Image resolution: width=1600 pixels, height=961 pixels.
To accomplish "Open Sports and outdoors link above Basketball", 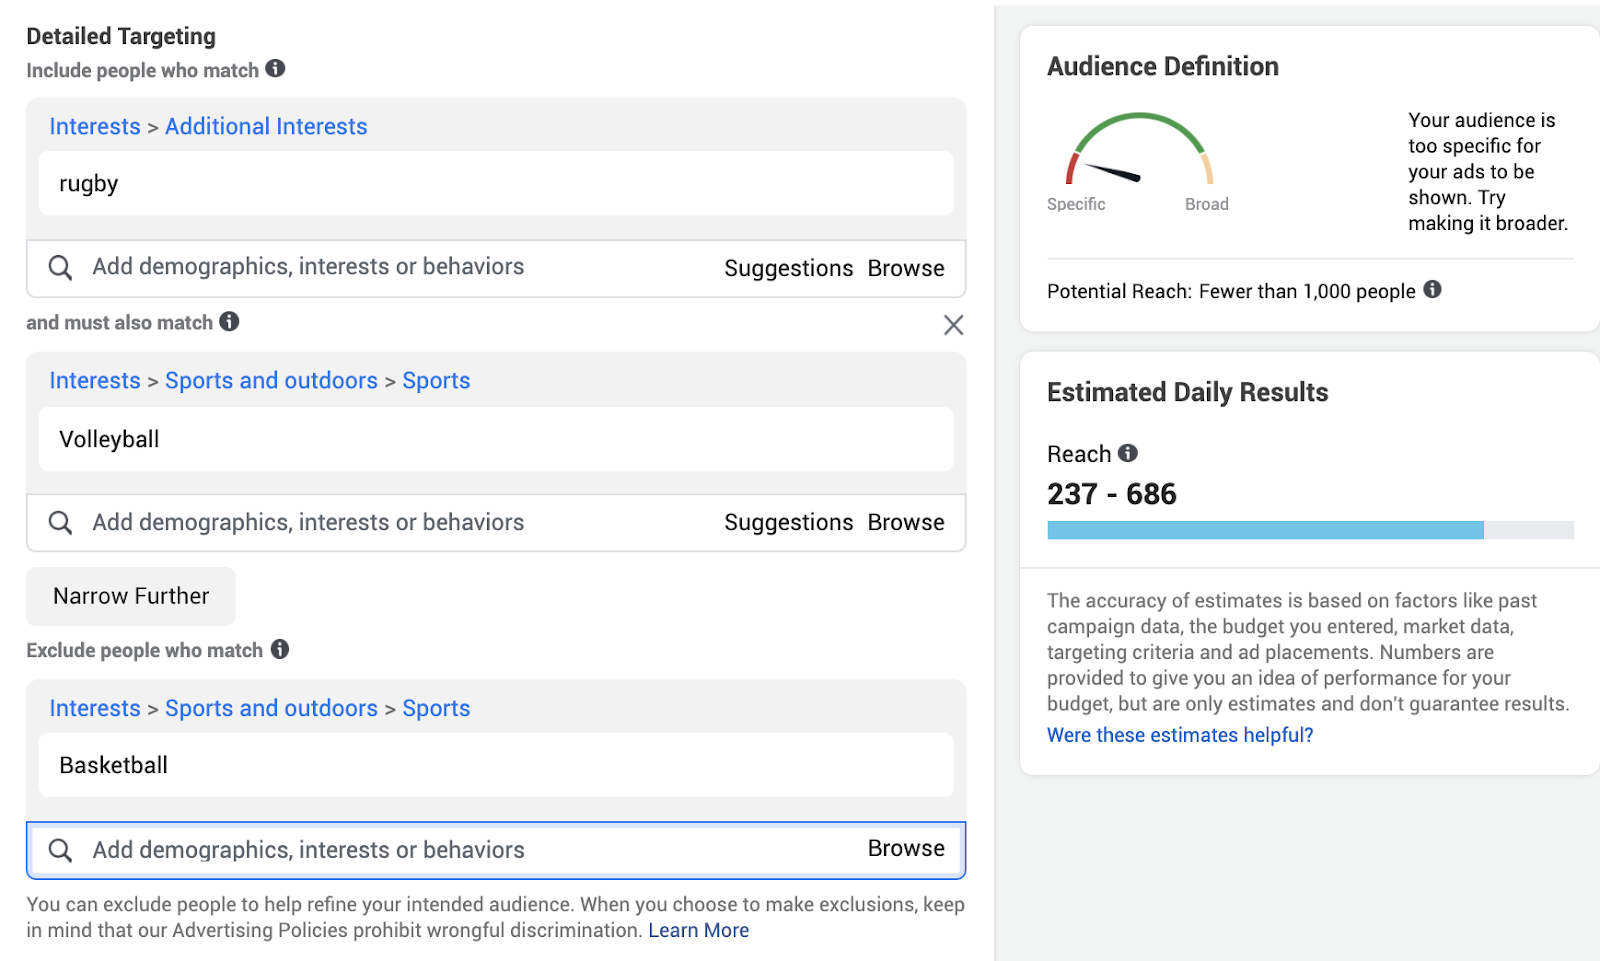I will [271, 708].
